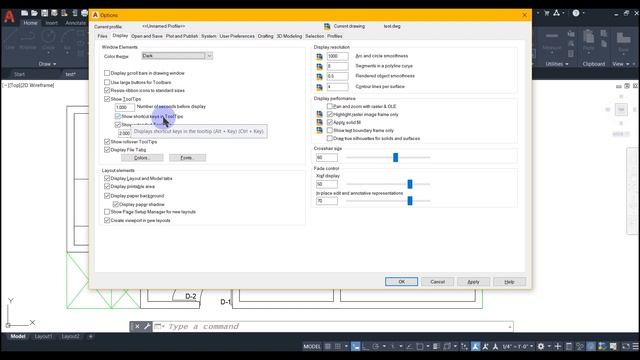This screenshot has height=360, width=640.
Task: Click the workspace switching gear icon
Action: pyautogui.click(x=541, y=347)
